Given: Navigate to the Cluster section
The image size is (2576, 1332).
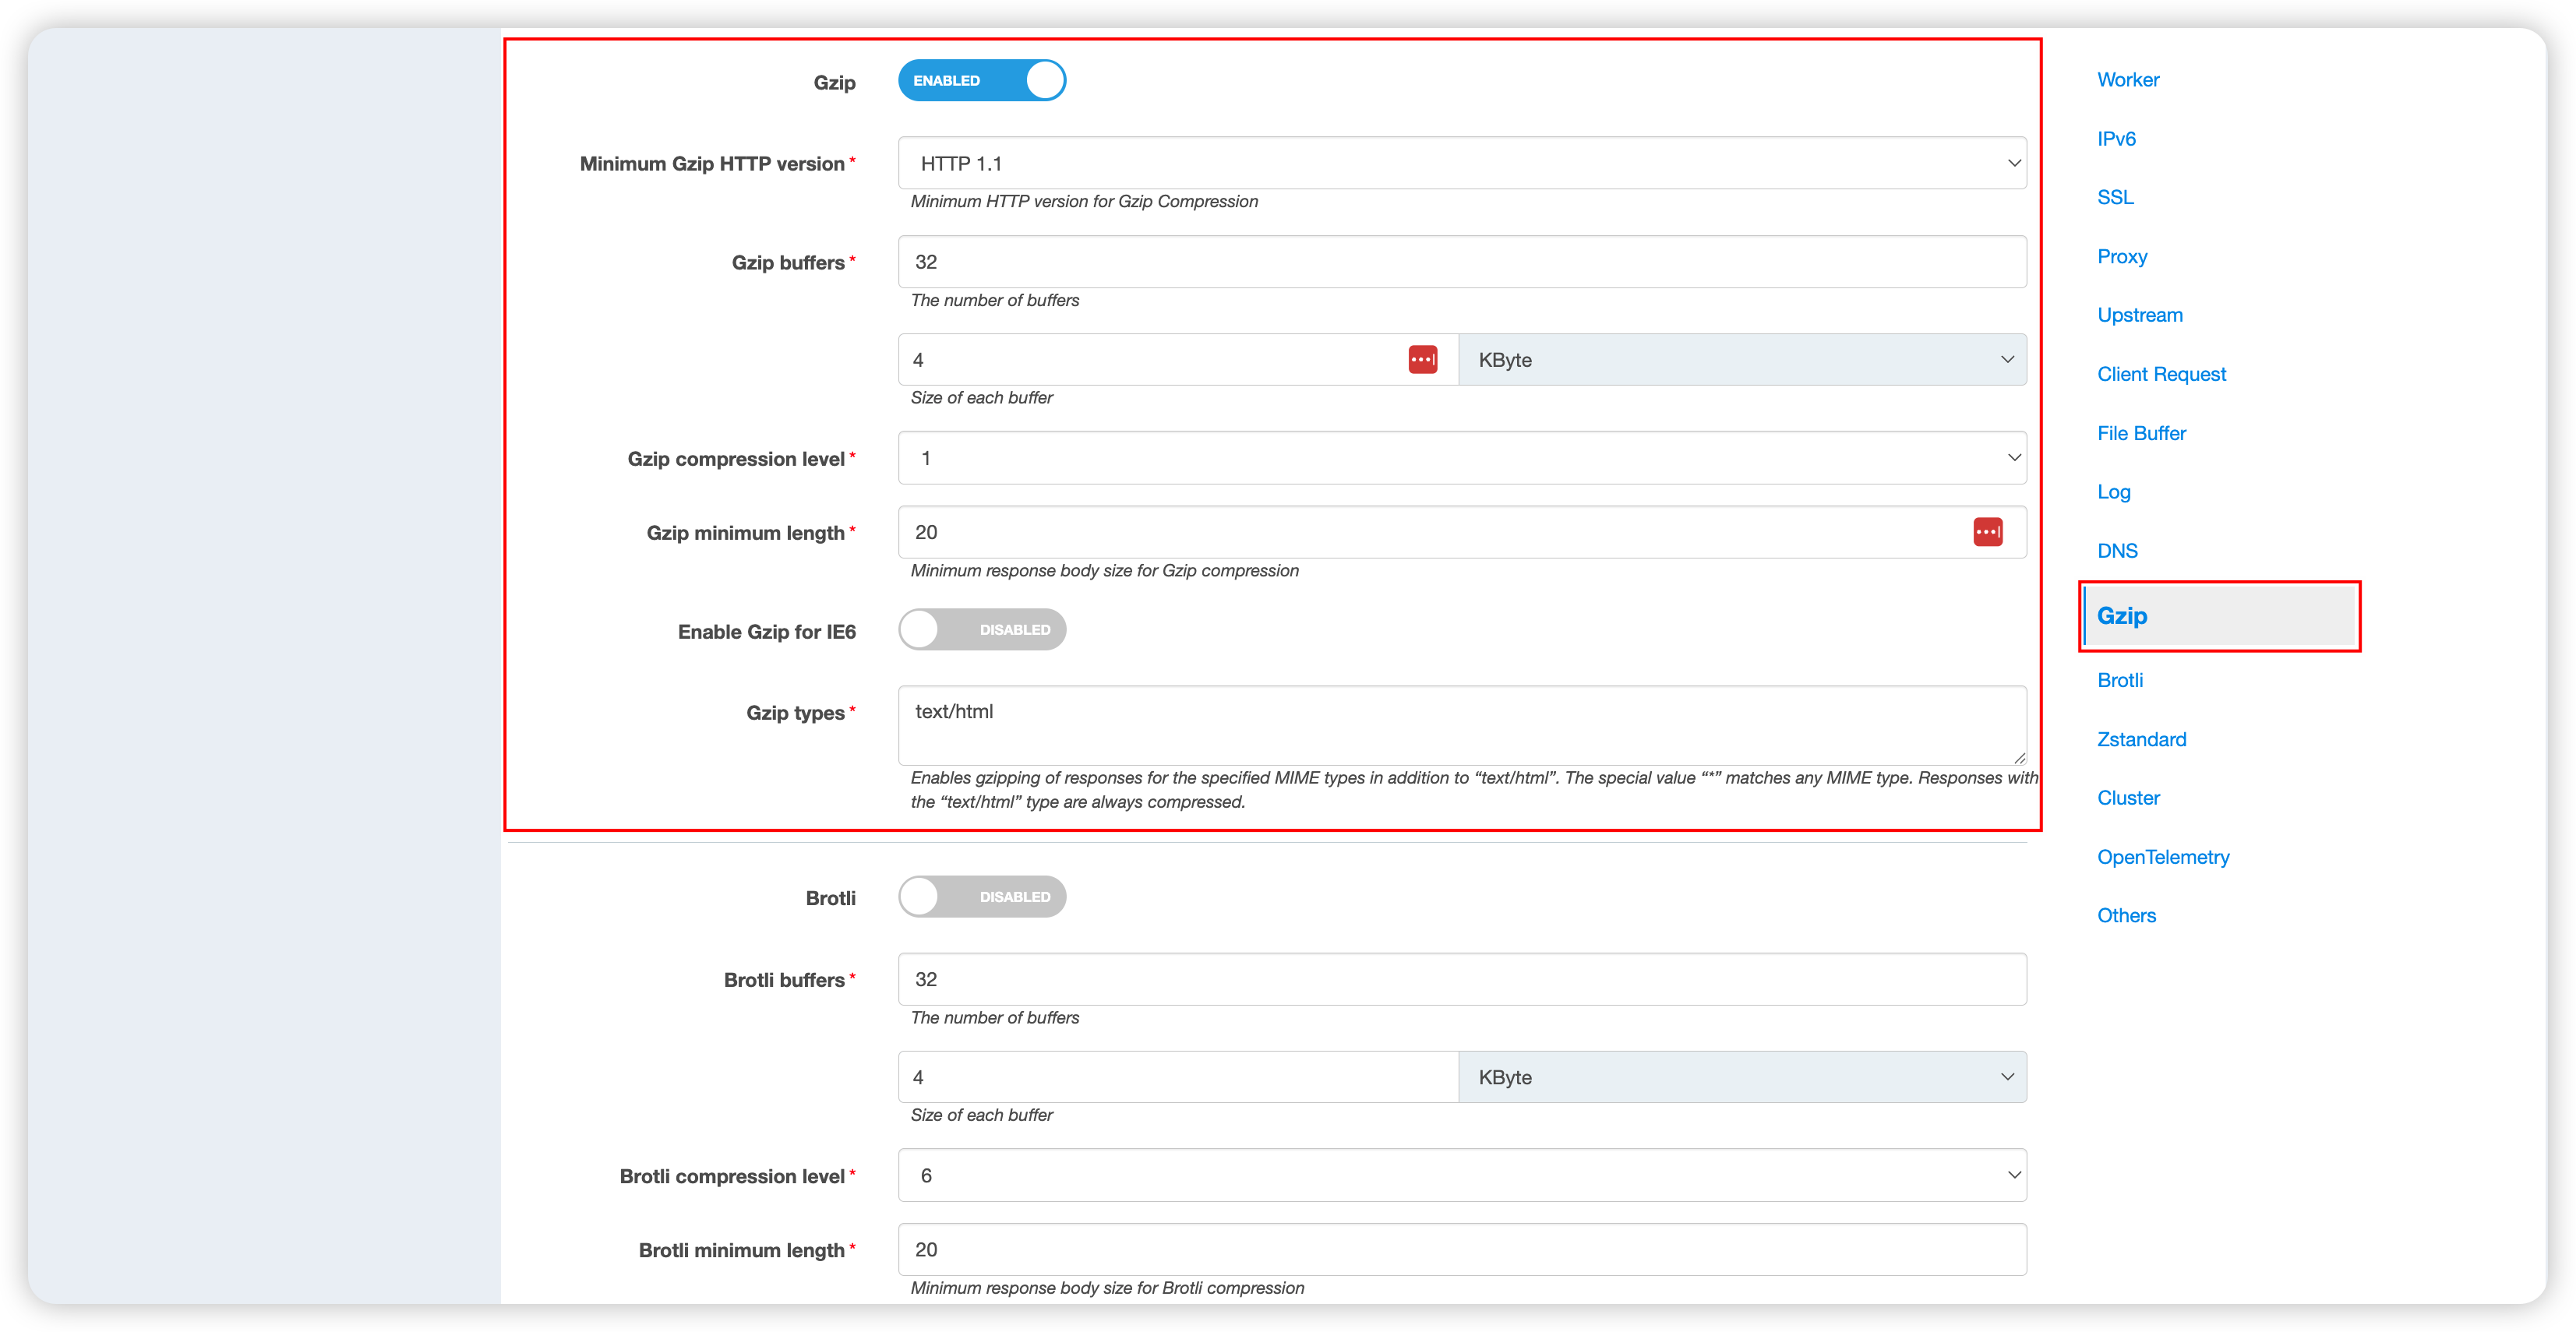Looking at the screenshot, I should 2128,799.
